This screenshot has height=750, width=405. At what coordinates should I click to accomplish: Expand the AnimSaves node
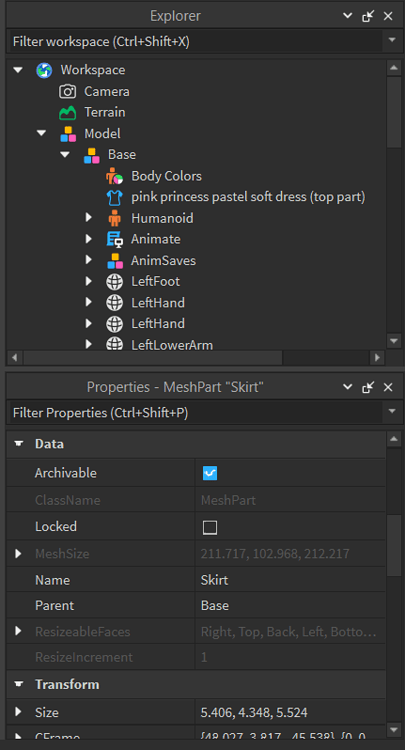[x=88, y=260]
